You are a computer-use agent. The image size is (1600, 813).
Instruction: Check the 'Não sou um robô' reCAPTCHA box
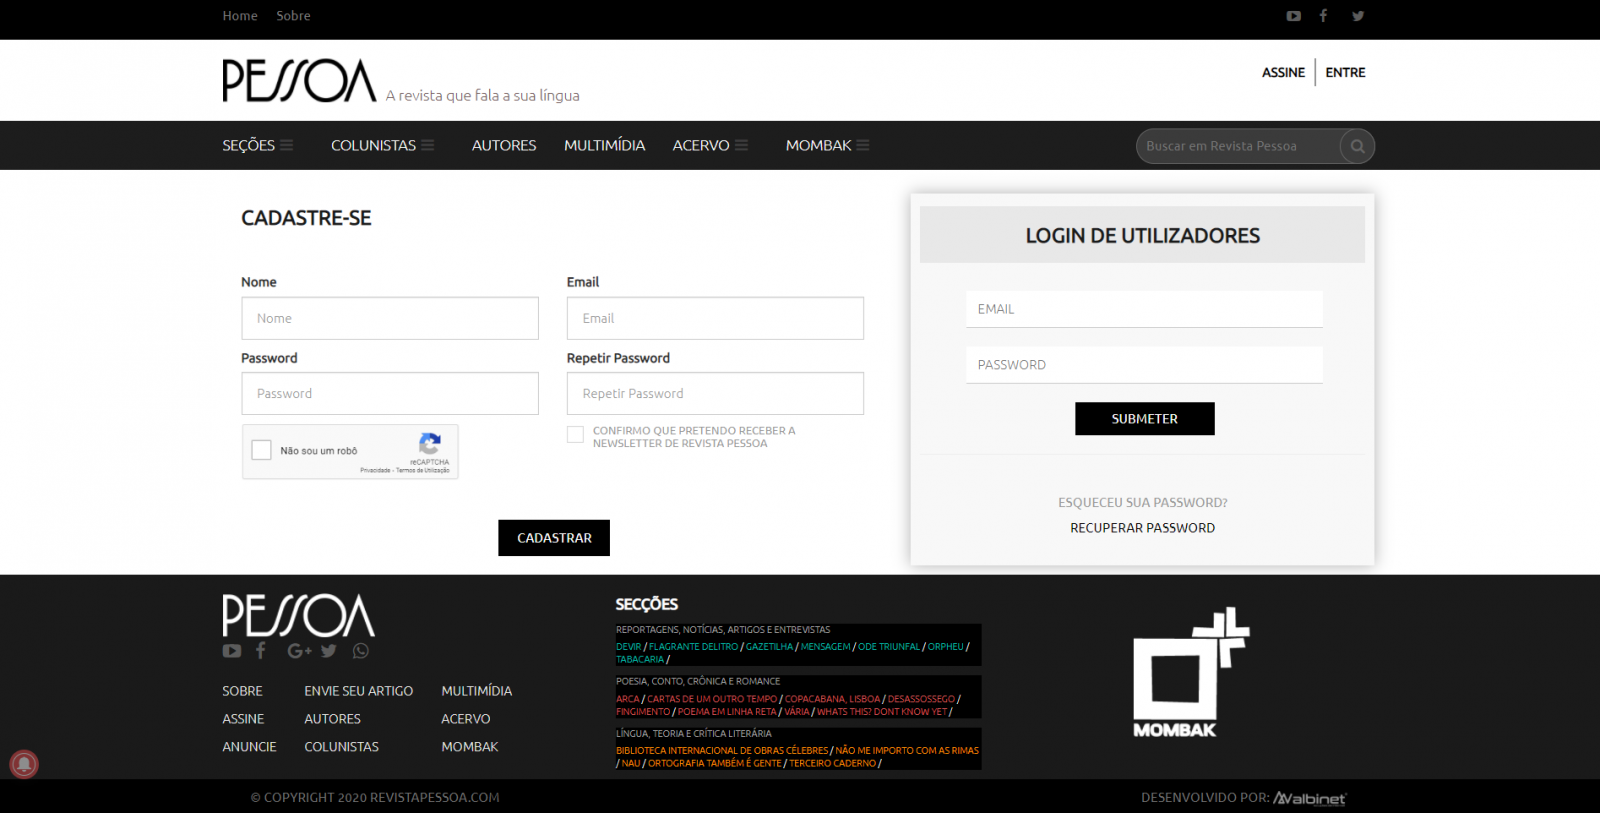262,450
